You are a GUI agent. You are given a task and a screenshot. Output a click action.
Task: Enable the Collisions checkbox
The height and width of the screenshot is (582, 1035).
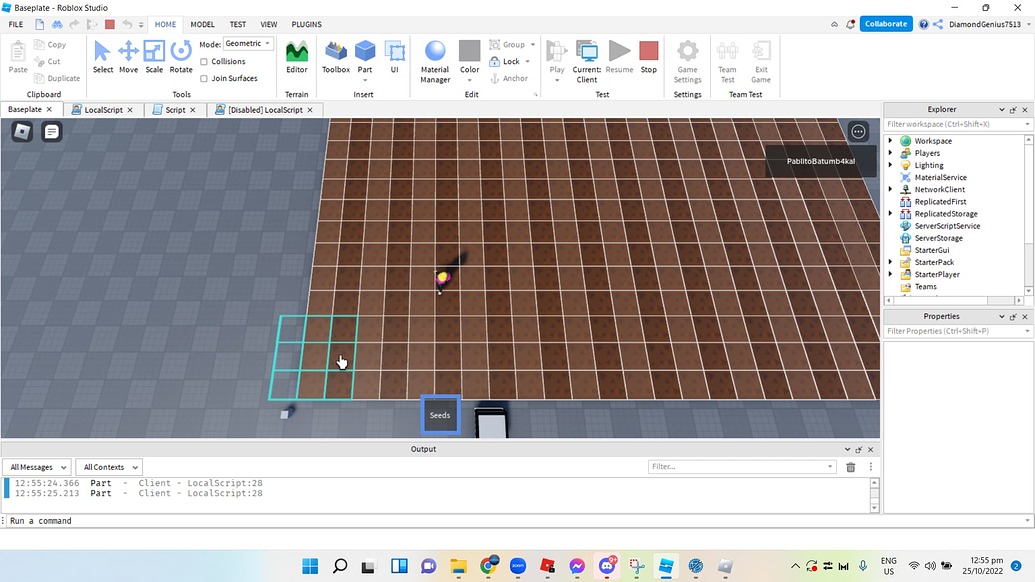coord(204,61)
